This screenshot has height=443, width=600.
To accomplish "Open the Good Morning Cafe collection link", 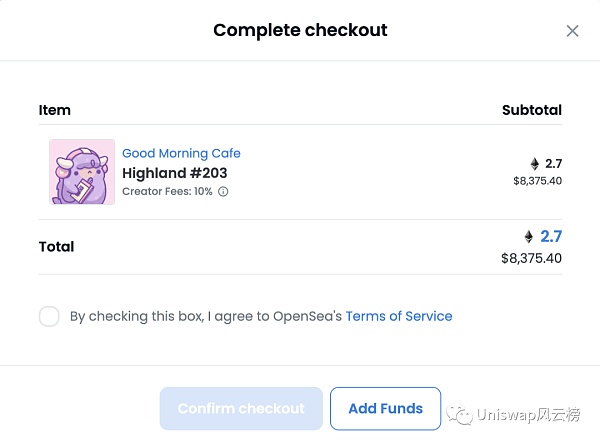I will pos(181,153).
